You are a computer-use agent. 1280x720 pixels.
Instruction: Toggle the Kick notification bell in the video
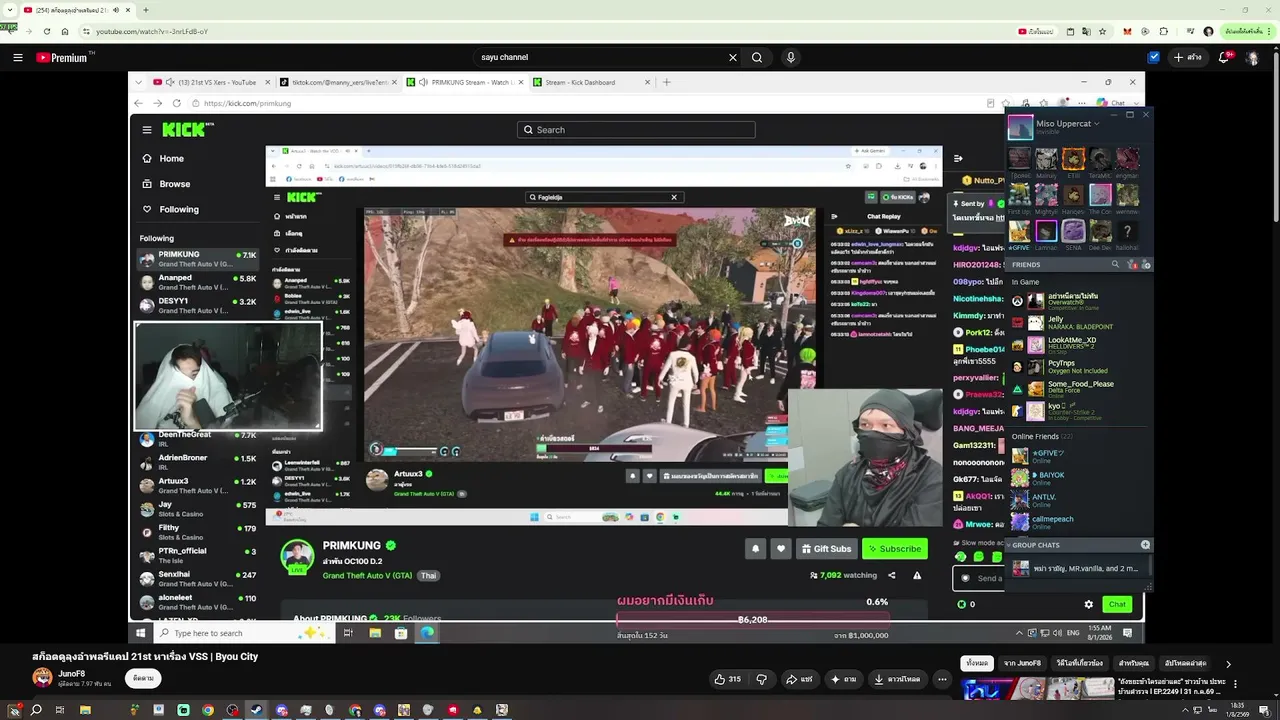pyautogui.click(x=755, y=549)
